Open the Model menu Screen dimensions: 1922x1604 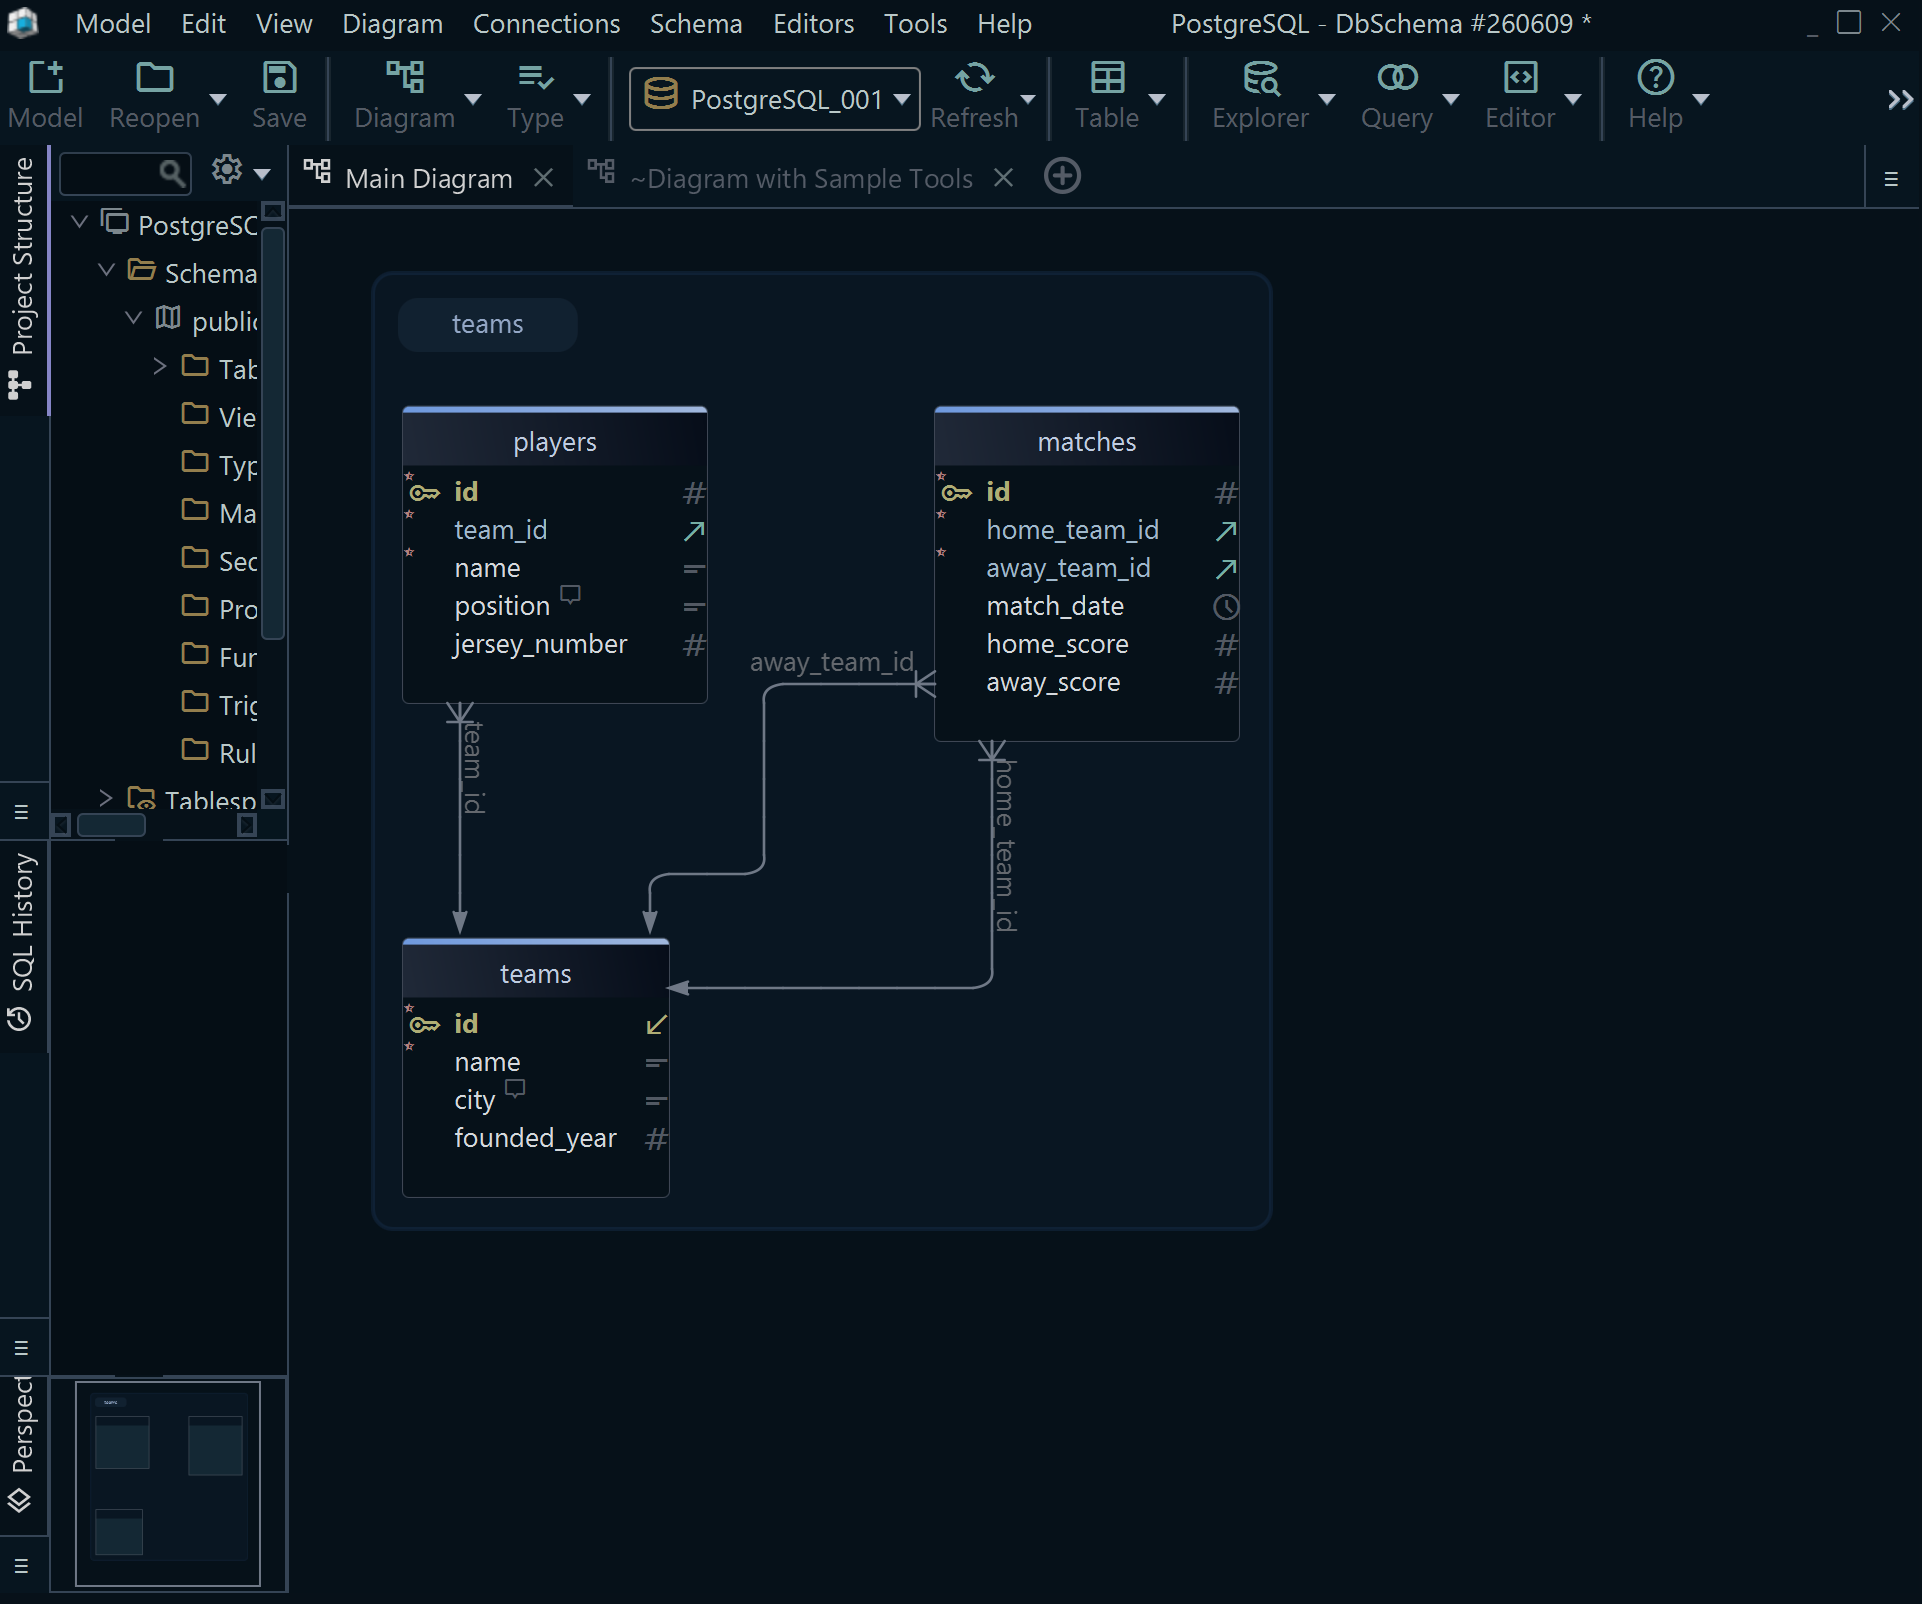(113, 24)
